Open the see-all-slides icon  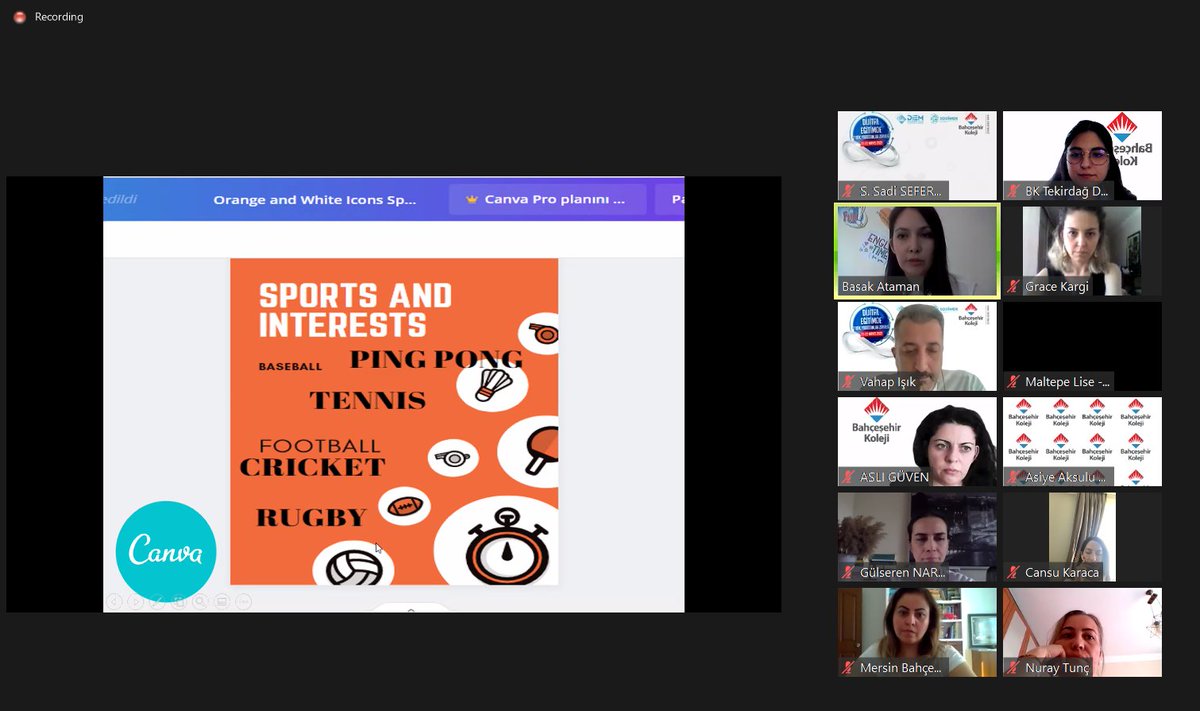click(179, 602)
